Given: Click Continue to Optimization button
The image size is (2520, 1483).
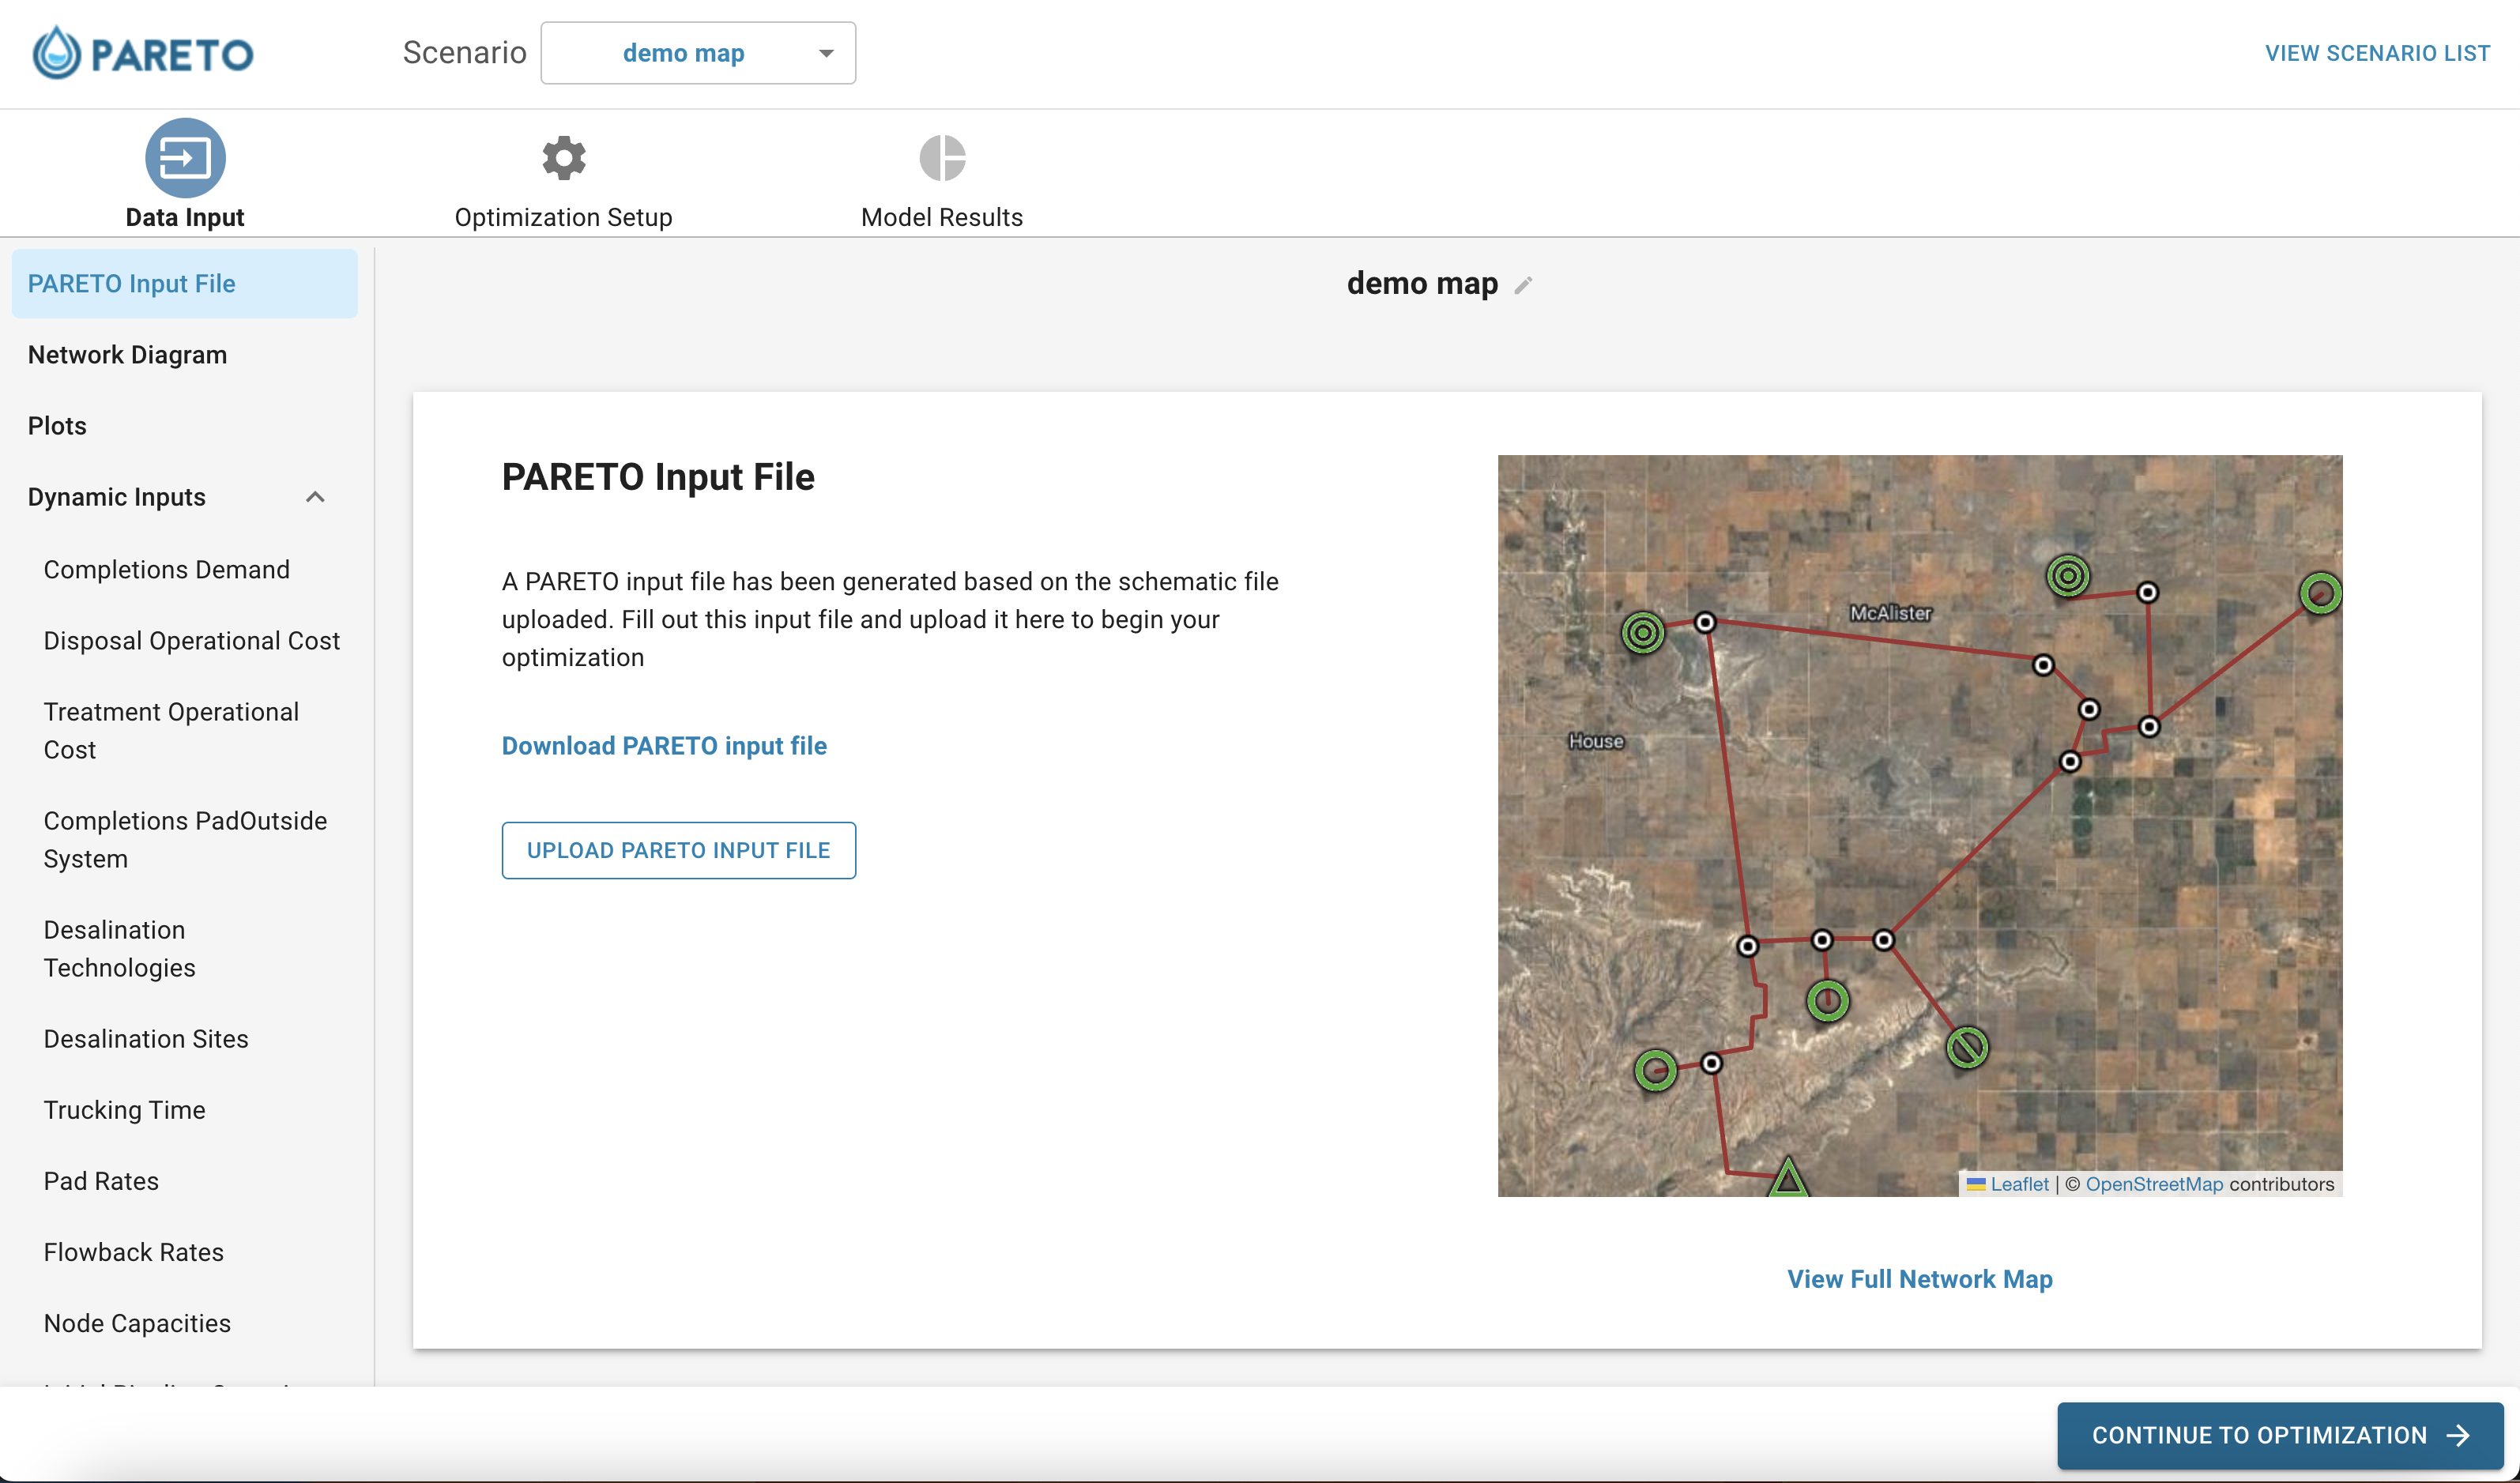Looking at the screenshot, I should click(2280, 1435).
